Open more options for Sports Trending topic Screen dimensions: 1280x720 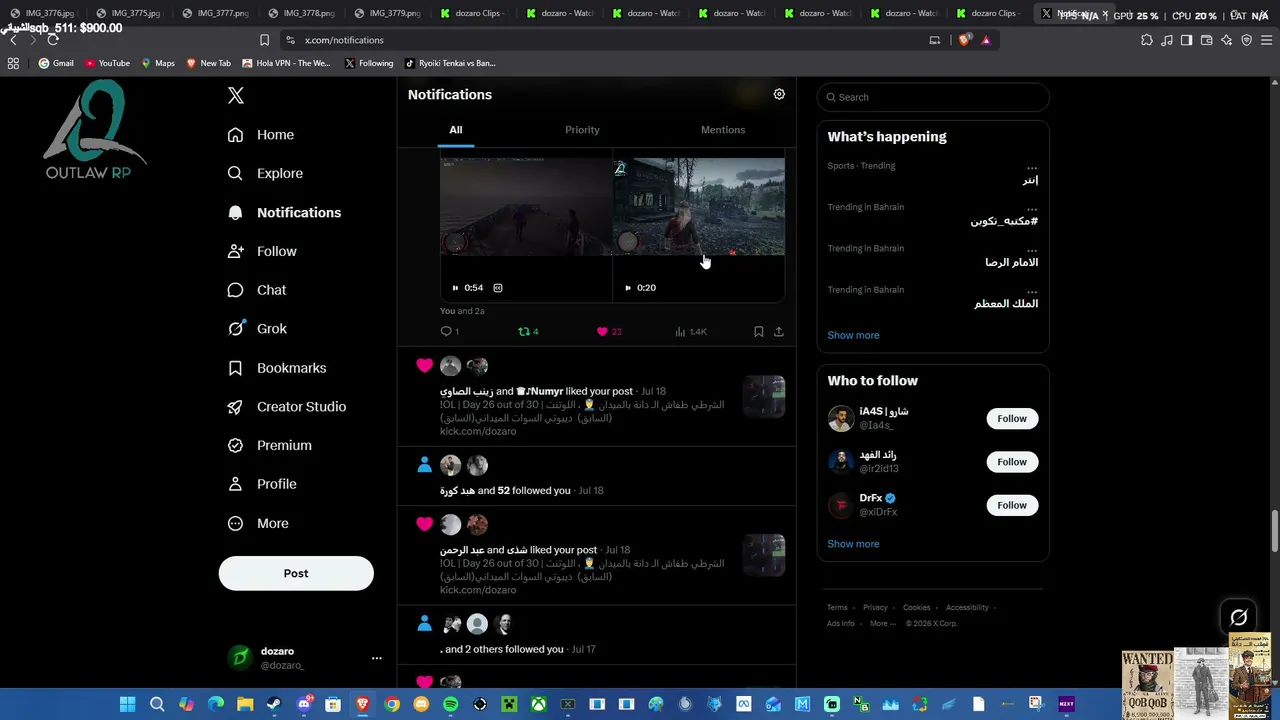pyautogui.click(x=1032, y=167)
